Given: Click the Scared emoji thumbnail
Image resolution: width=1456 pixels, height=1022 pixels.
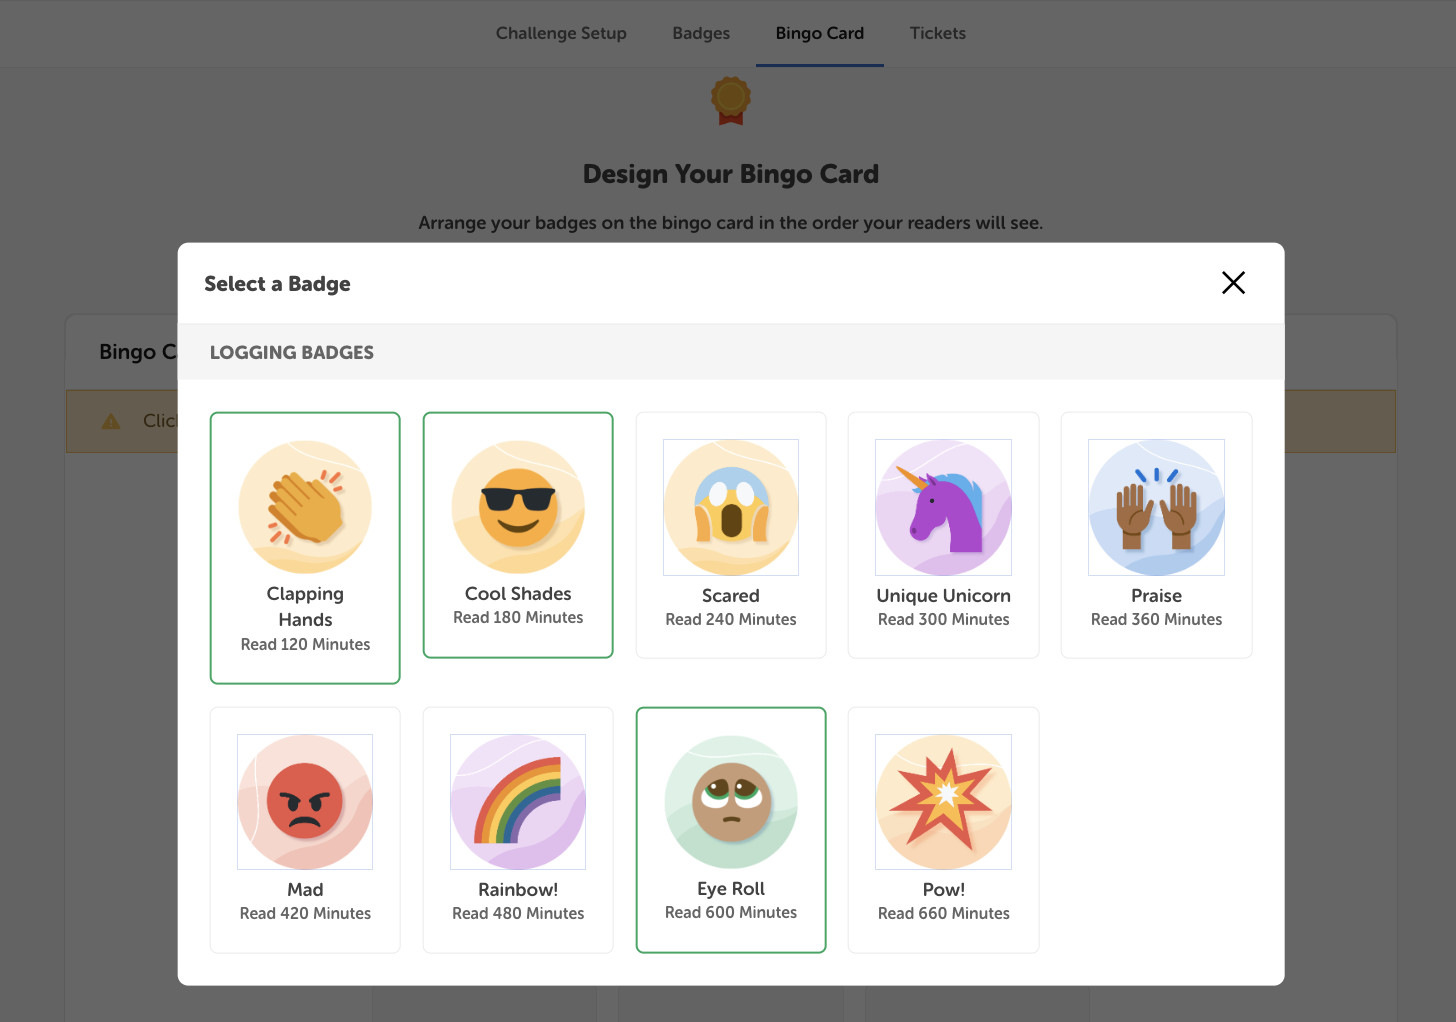Looking at the screenshot, I should (x=730, y=507).
